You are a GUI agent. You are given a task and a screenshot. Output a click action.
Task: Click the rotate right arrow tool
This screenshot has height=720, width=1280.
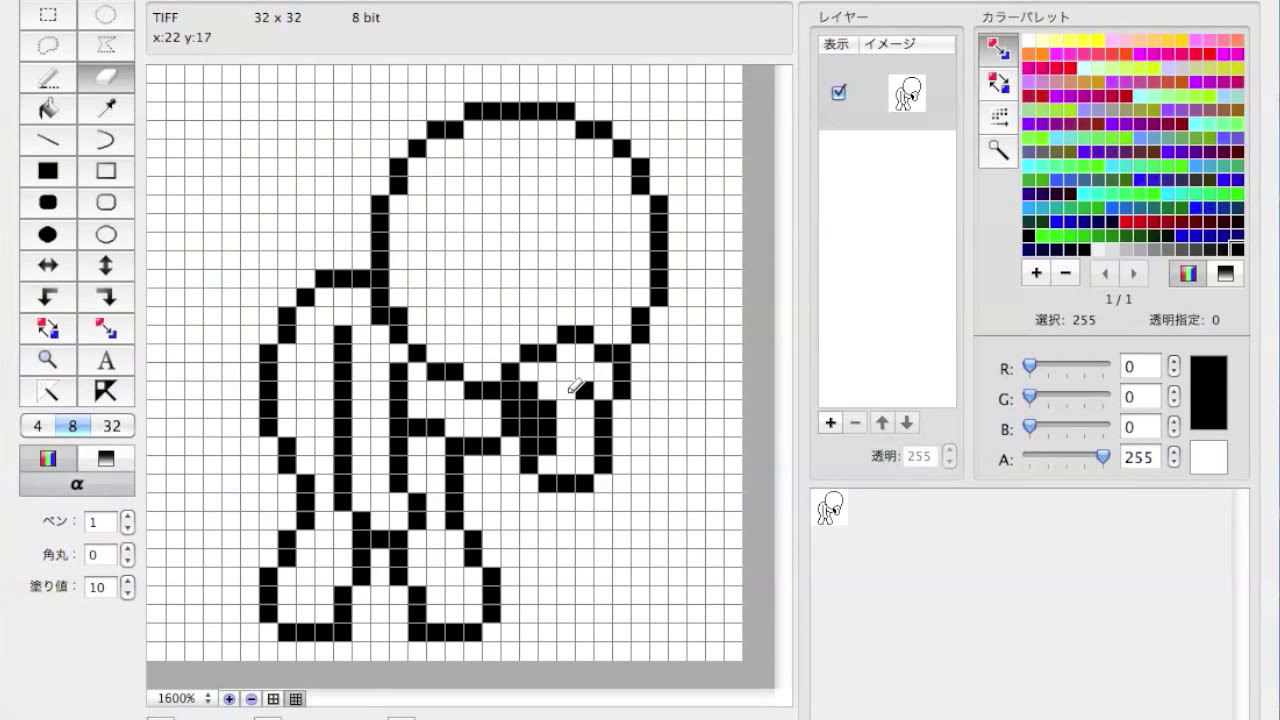[106, 297]
